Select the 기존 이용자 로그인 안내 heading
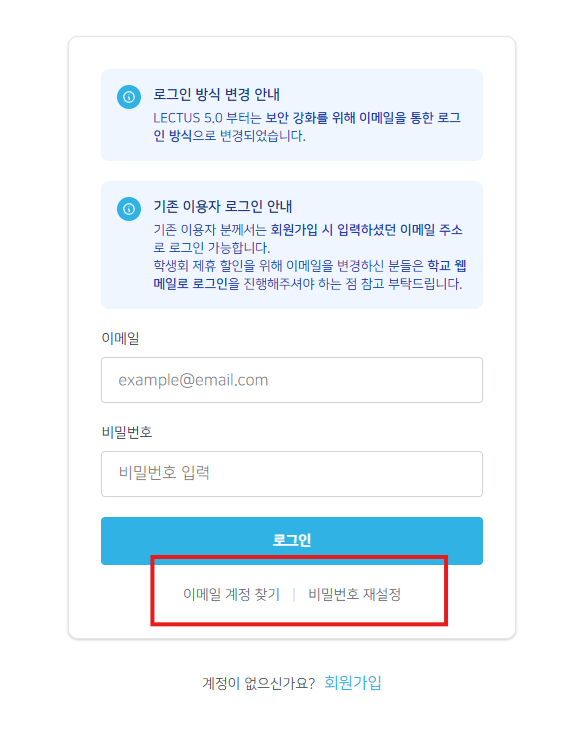 click(x=223, y=206)
